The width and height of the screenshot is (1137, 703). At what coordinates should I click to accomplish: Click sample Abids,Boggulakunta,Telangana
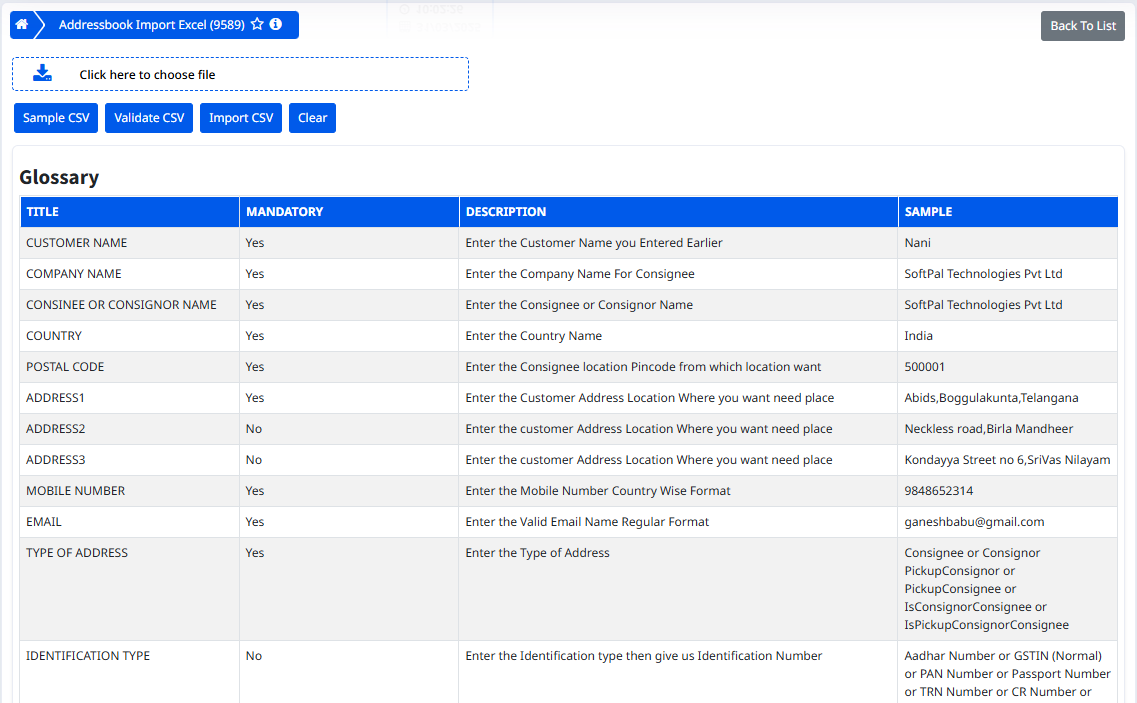(991, 398)
